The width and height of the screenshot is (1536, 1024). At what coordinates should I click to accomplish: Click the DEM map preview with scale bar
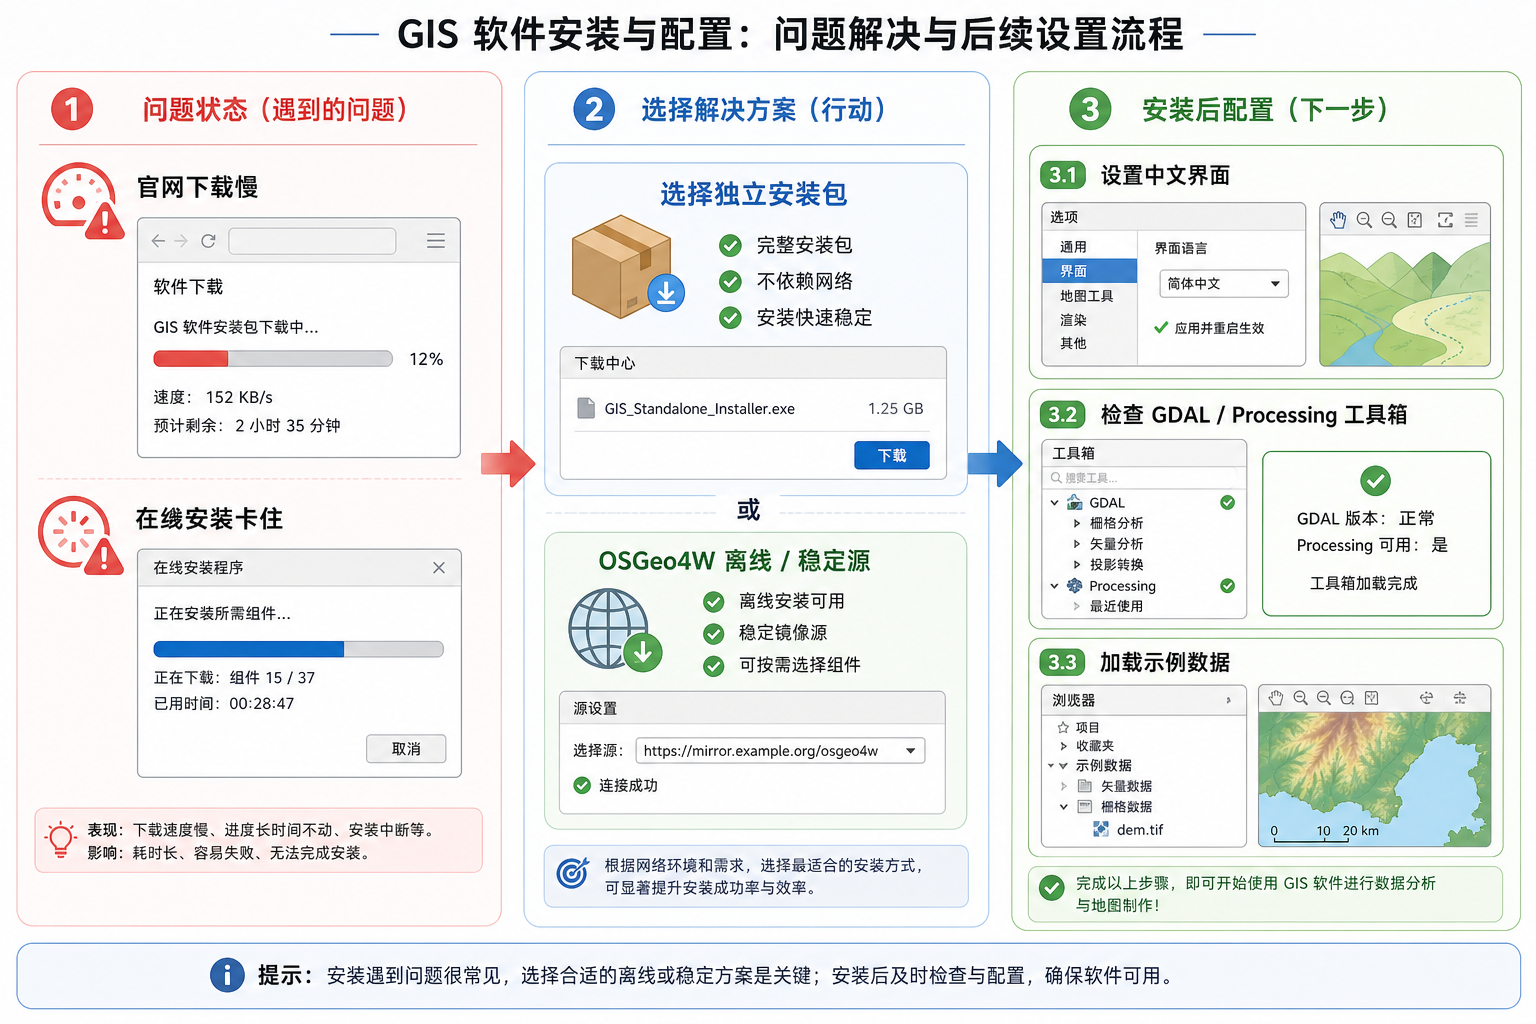[x=1374, y=779]
